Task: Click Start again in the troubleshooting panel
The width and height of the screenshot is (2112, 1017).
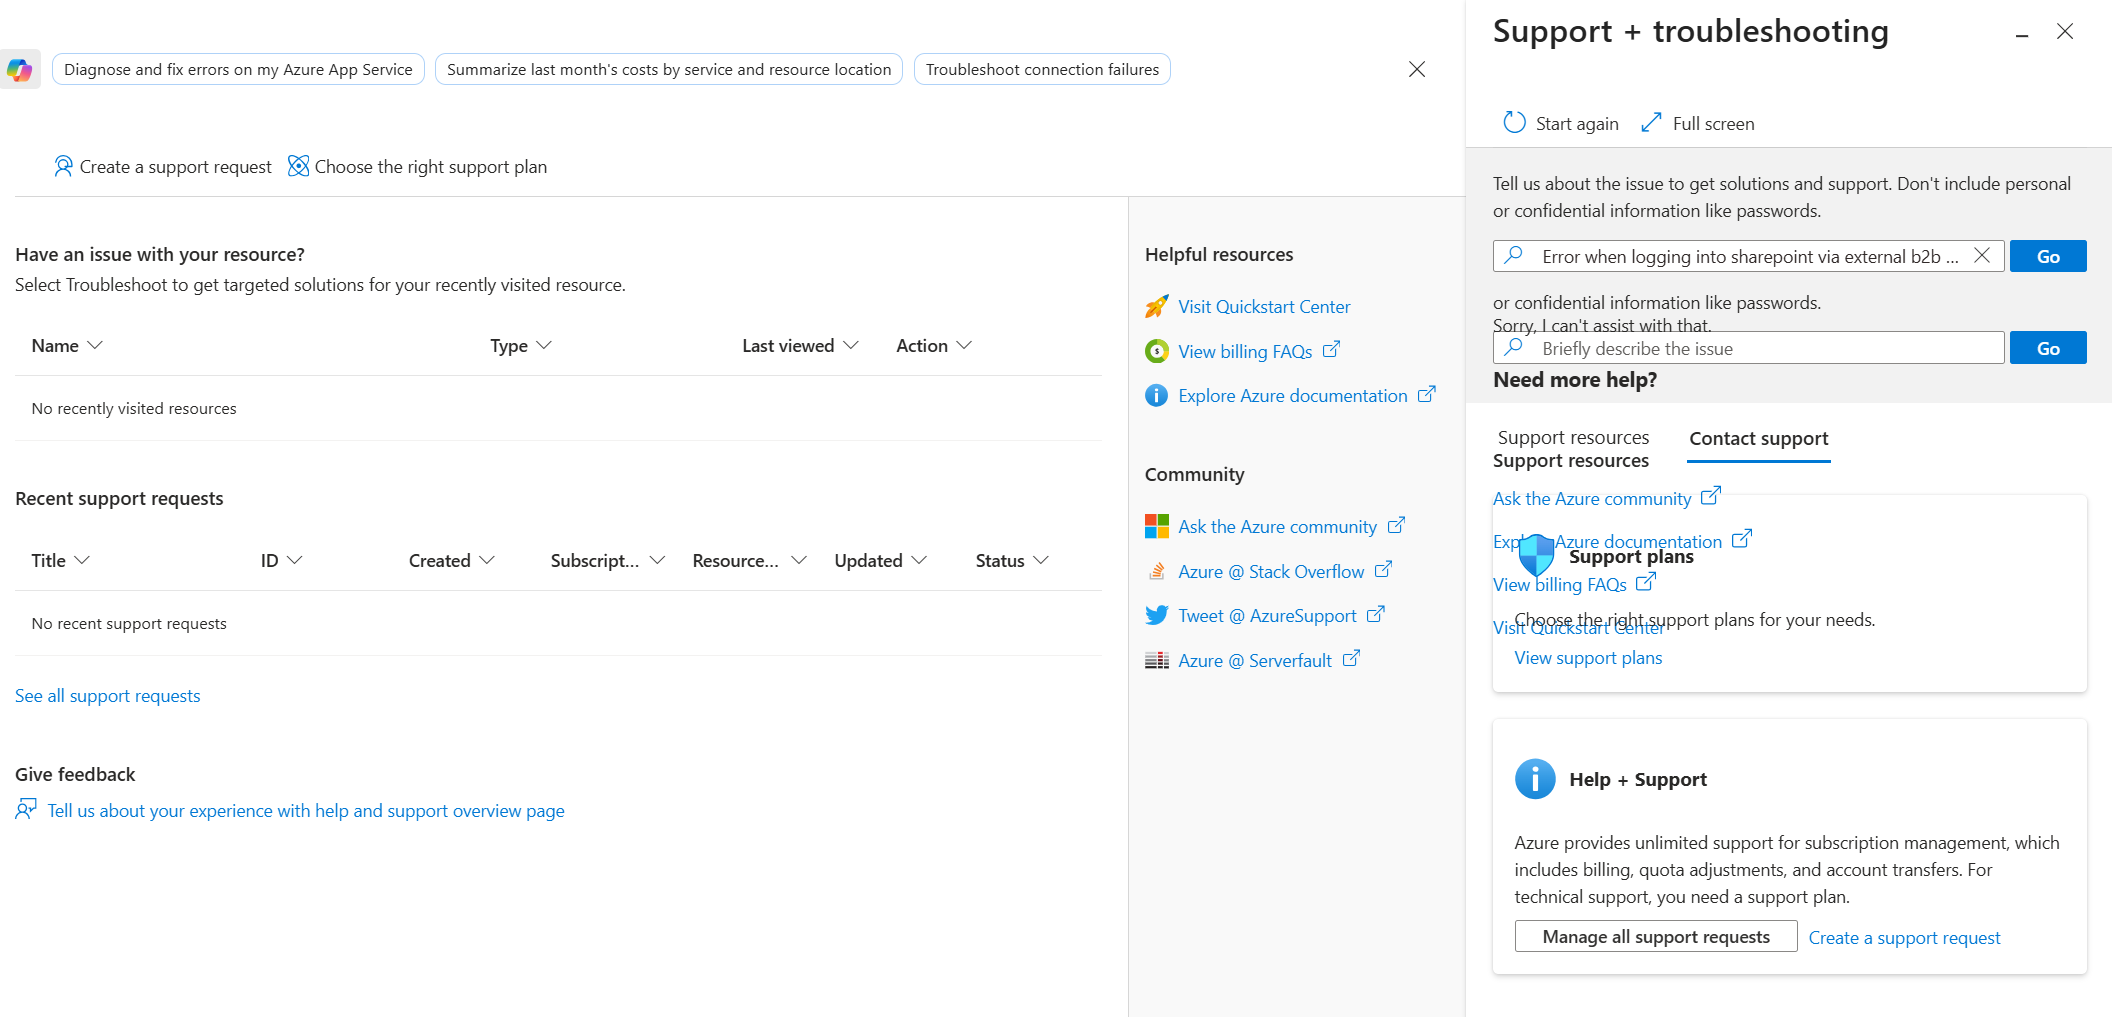Action: [1560, 123]
